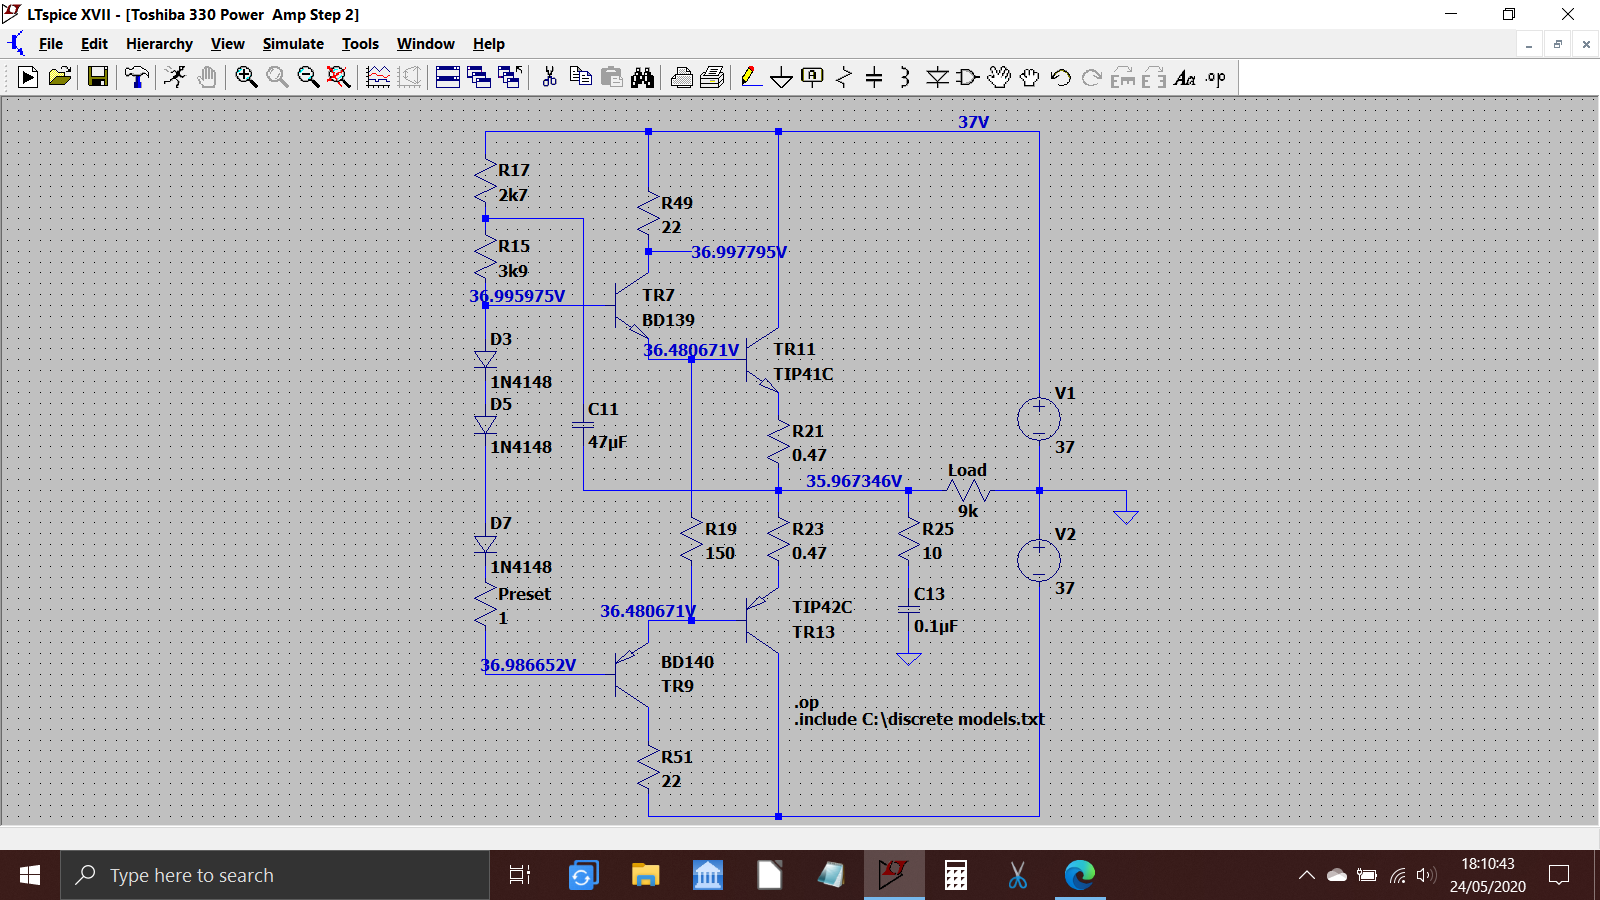Run the simulation with the running man icon
Image resolution: width=1600 pixels, height=900 pixels.
tap(176, 77)
